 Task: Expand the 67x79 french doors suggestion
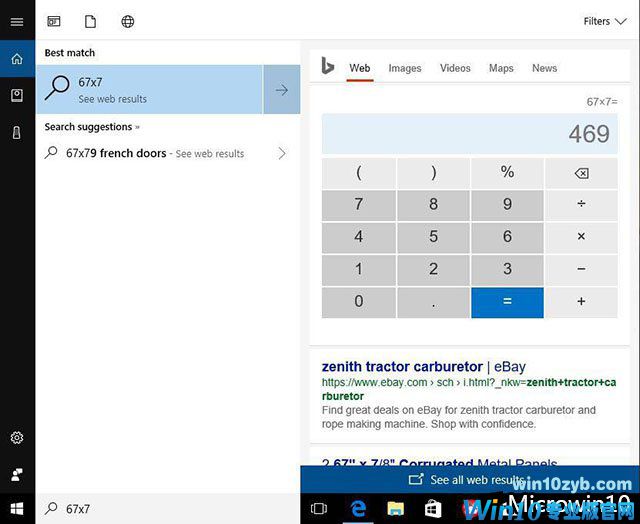coord(281,154)
